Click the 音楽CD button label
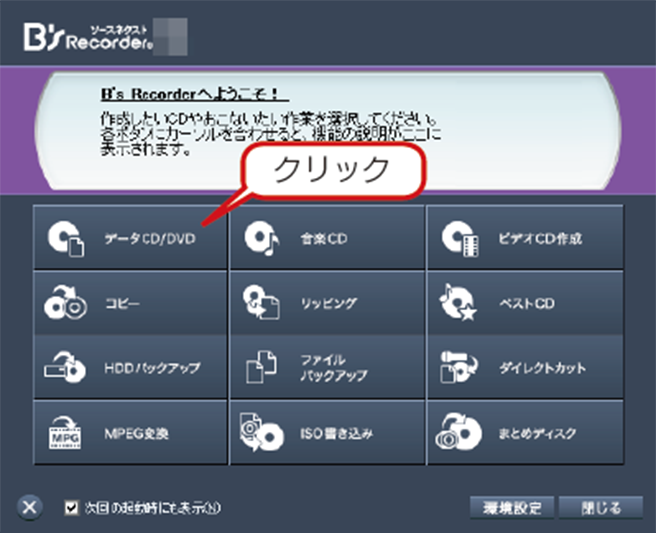 coord(323,239)
